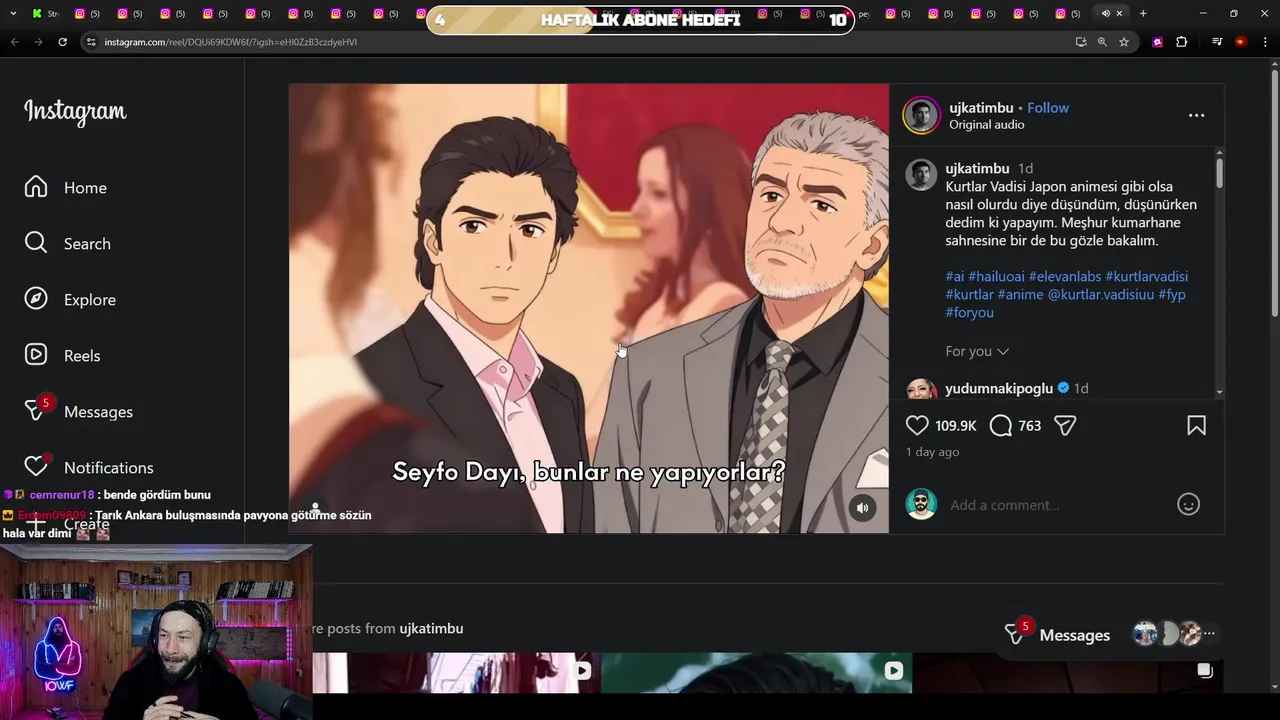Open Messages in the left sidebar
1280x720 pixels.
[x=78, y=411]
